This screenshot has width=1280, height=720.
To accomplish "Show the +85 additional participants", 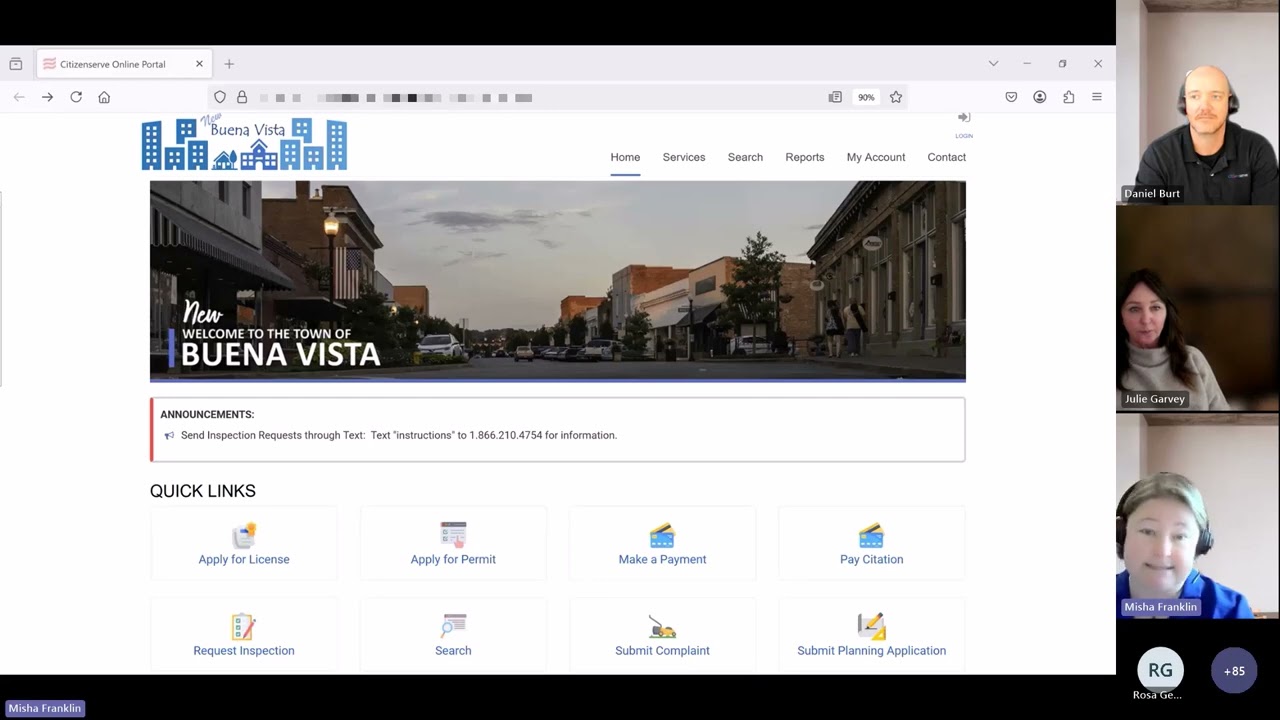I will point(1234,671).
